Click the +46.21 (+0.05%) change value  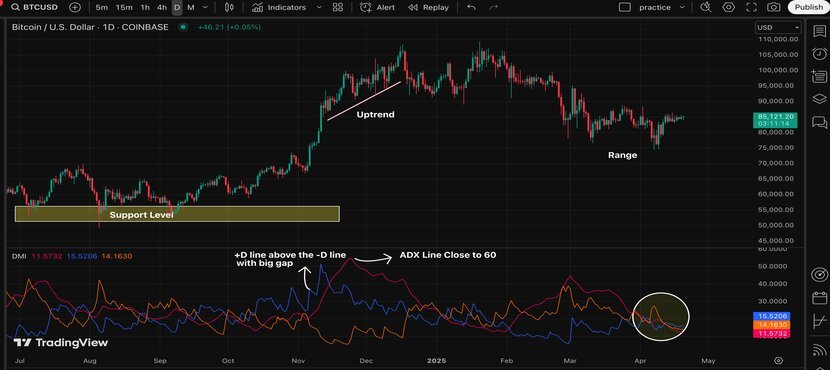pos(229,26)
